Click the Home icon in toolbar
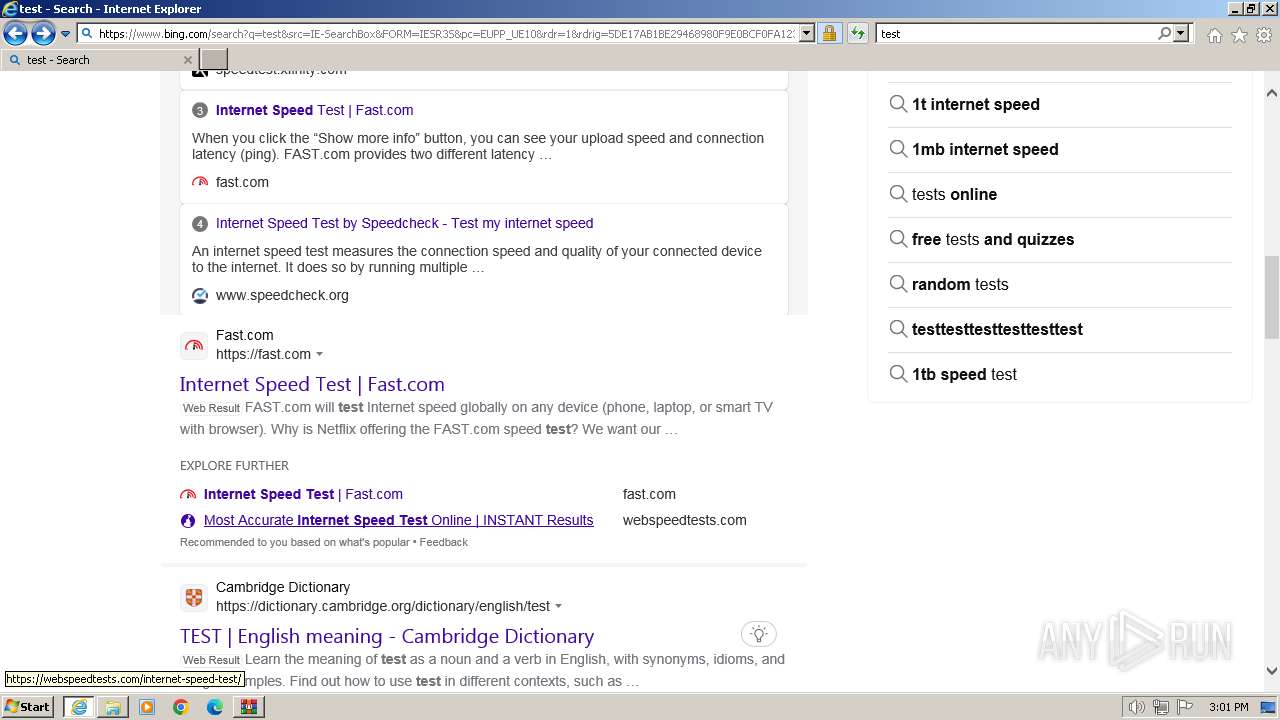Image resolution: width=1280 pixels, height=720 pixels. coord(1214,35)
